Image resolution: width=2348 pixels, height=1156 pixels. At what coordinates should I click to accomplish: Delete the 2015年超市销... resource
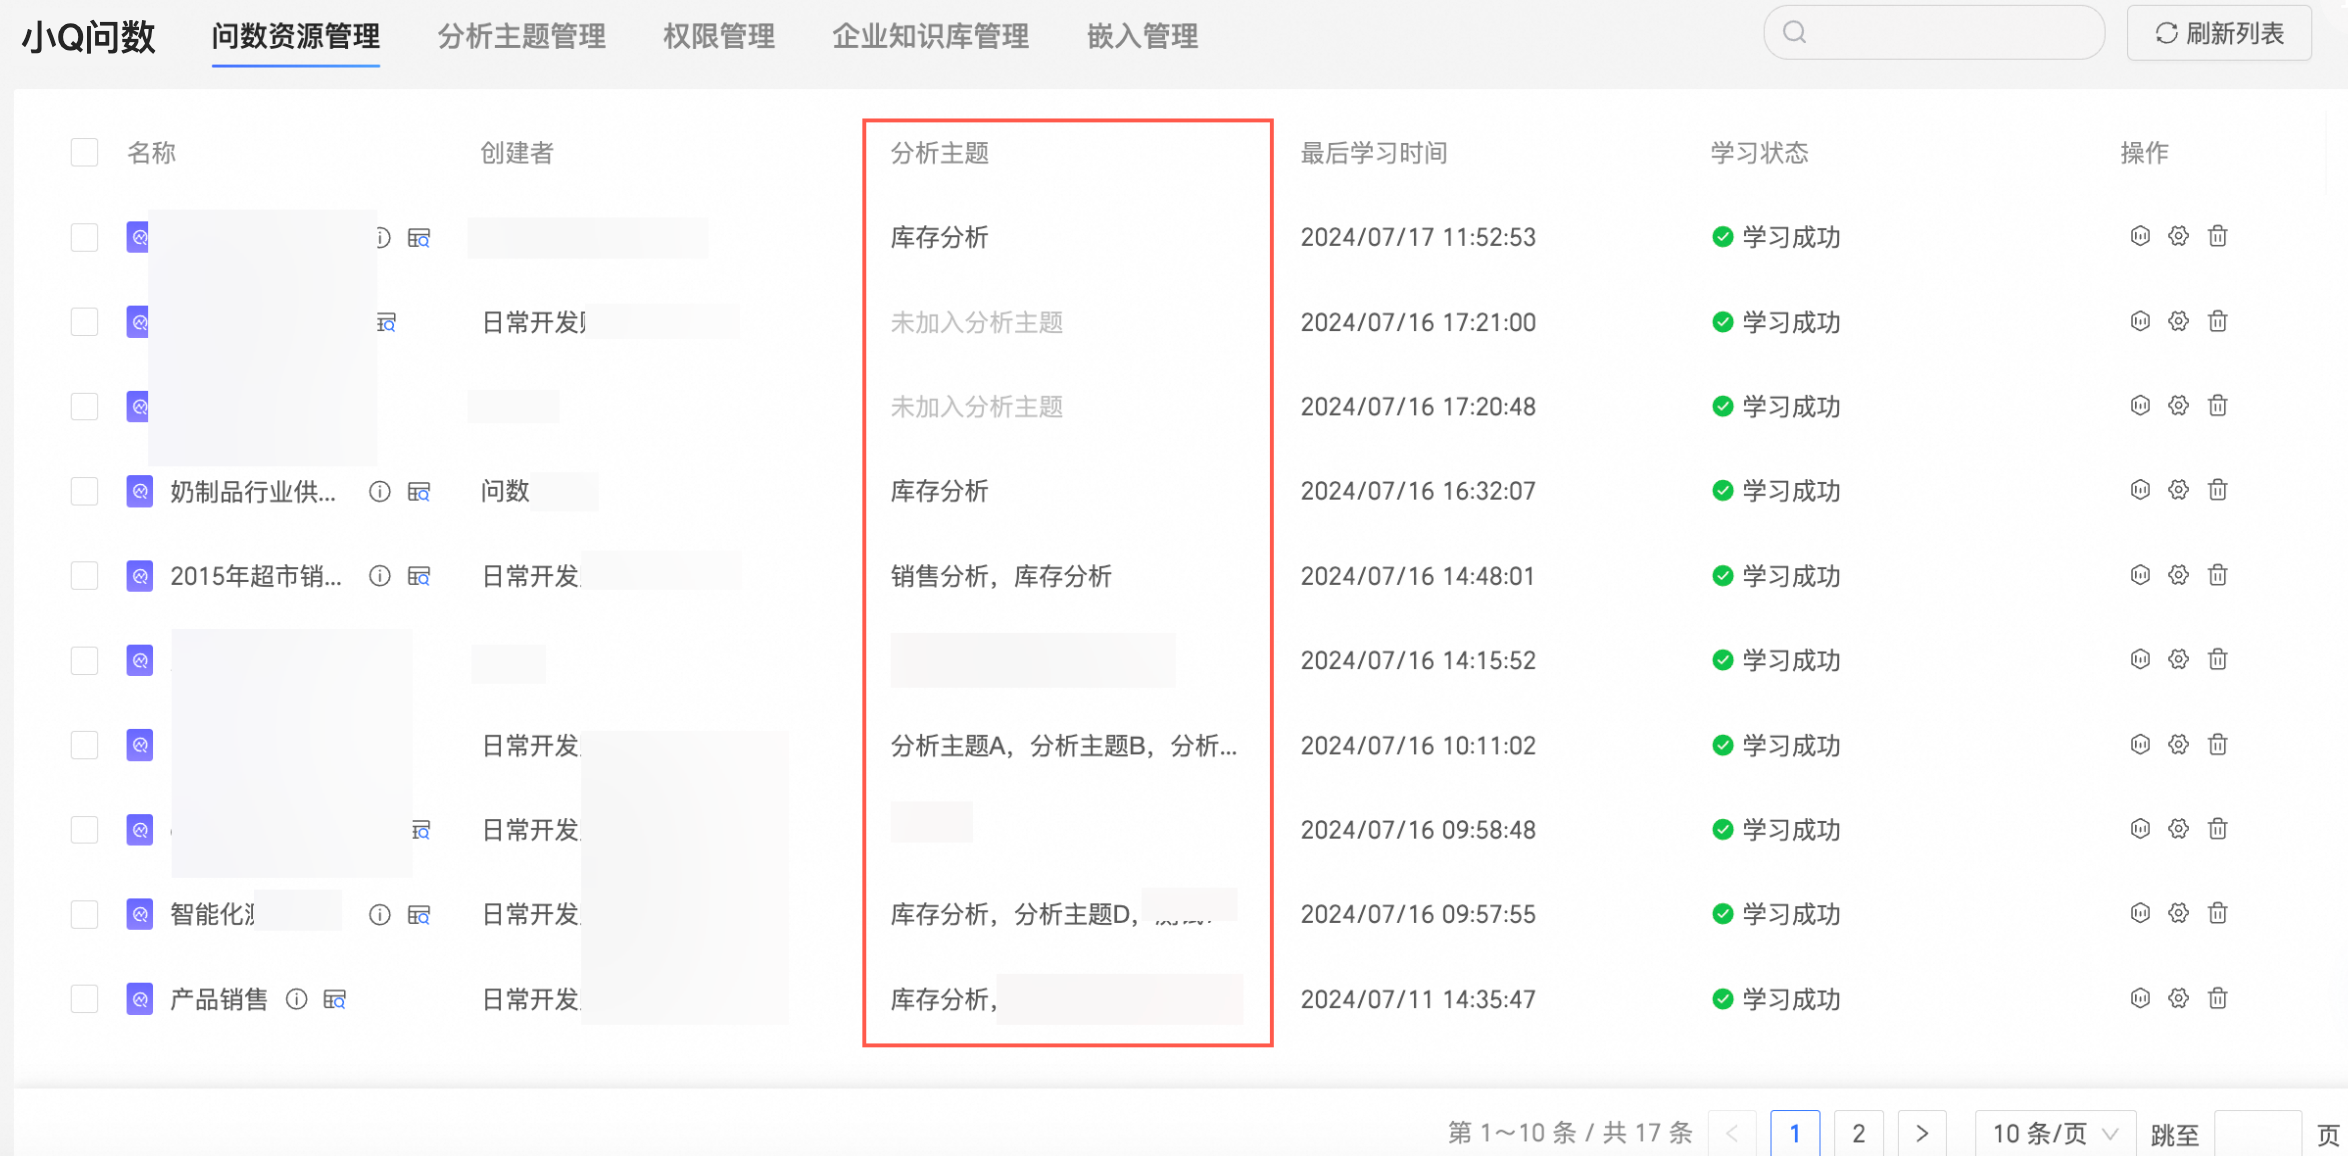point(2217,575)
